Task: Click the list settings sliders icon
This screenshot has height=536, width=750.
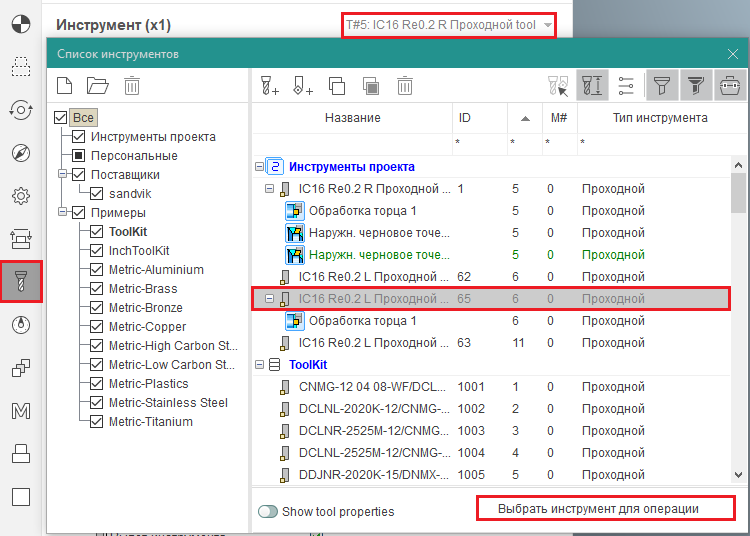Action: [626, 86]
